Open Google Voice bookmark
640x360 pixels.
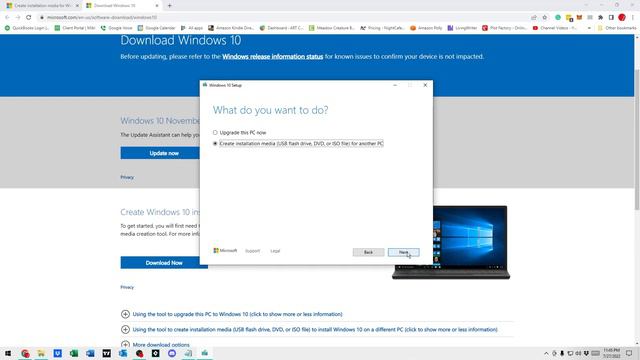pos(116,28)
